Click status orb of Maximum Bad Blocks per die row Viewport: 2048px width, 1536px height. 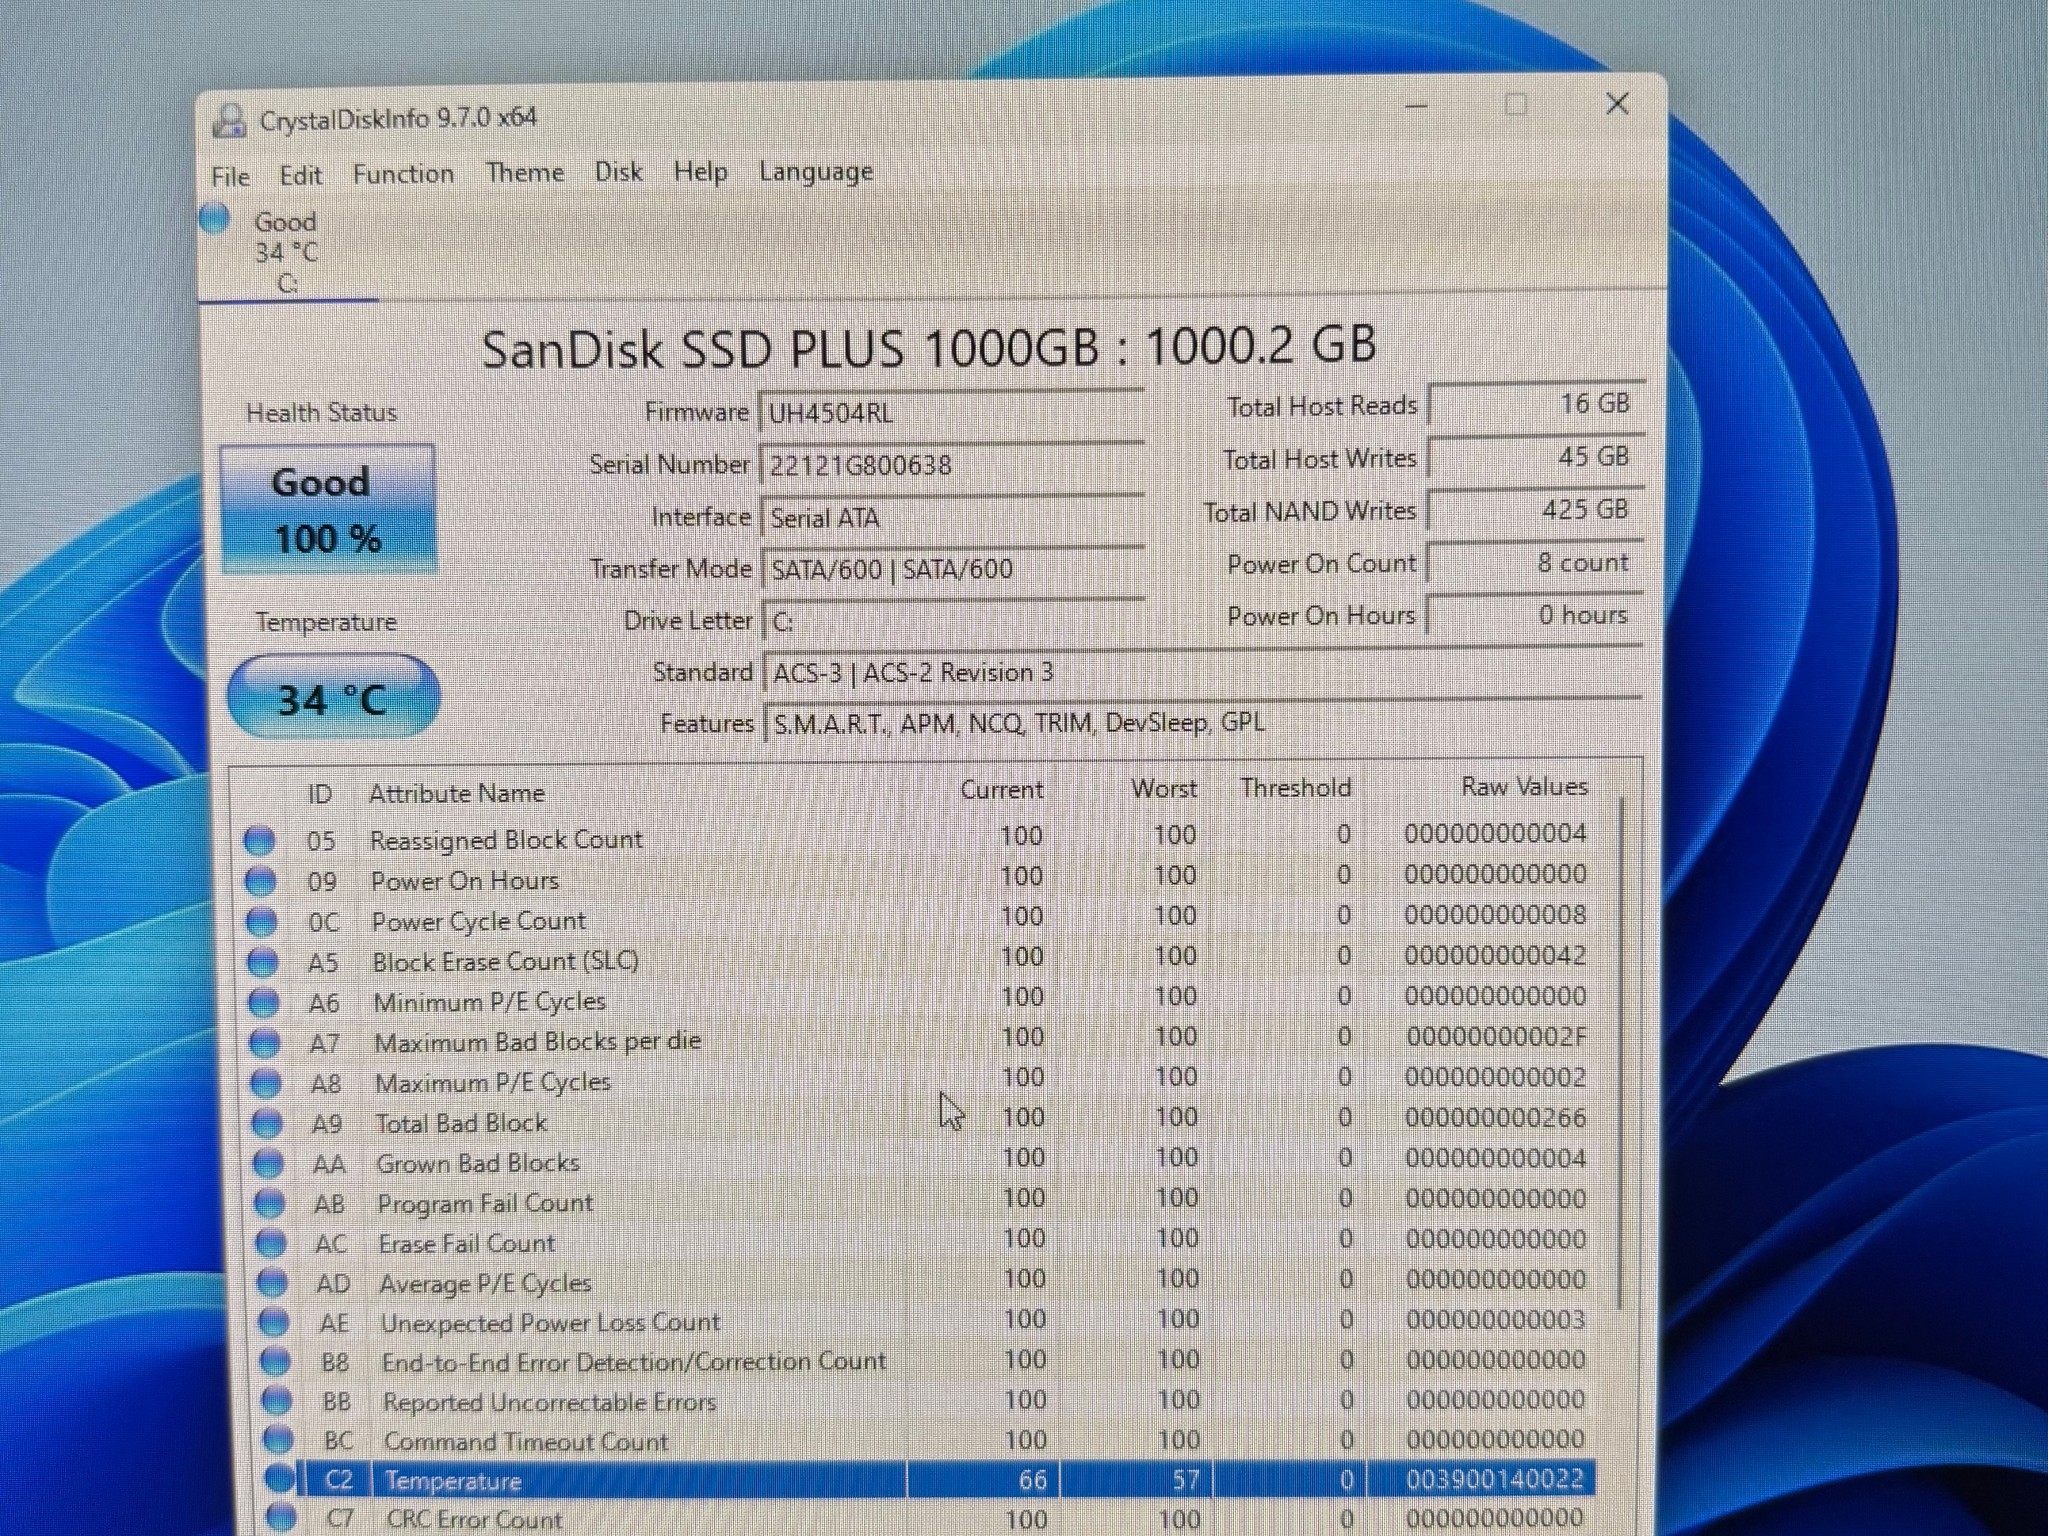click(265, 1043)
